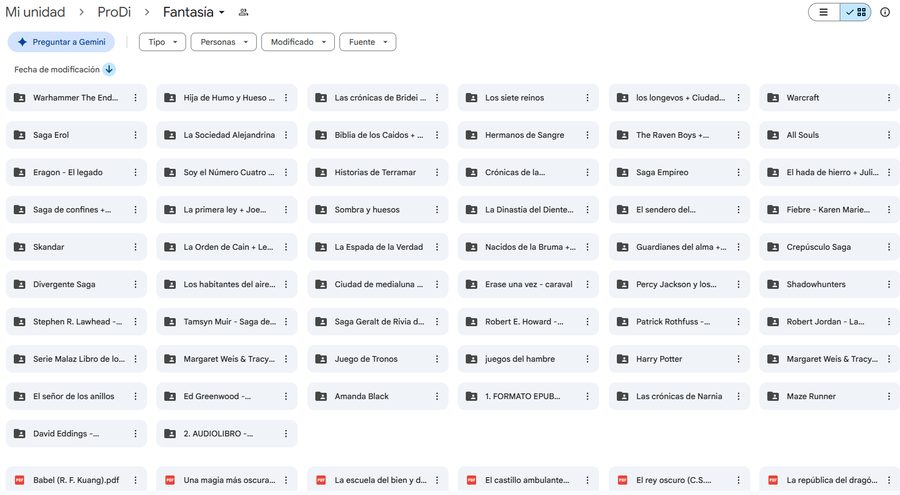Open the view details info icon
Image resolution: width=900 pixels, height=495 pixels.
click(885, 12)
